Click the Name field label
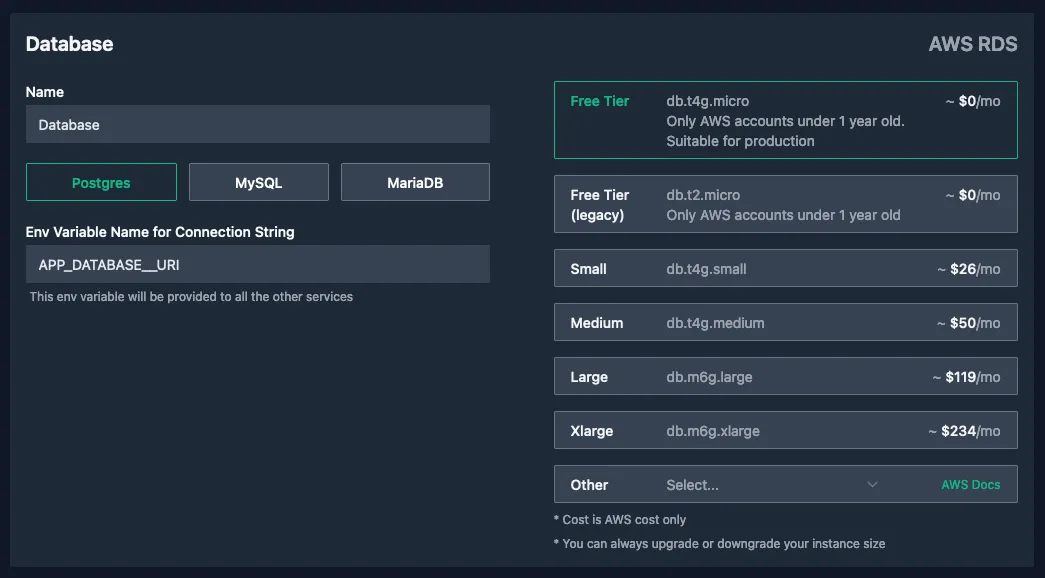Image resolution: width=1045 pixels, height=578 pixels. click(x=45, y=91)
